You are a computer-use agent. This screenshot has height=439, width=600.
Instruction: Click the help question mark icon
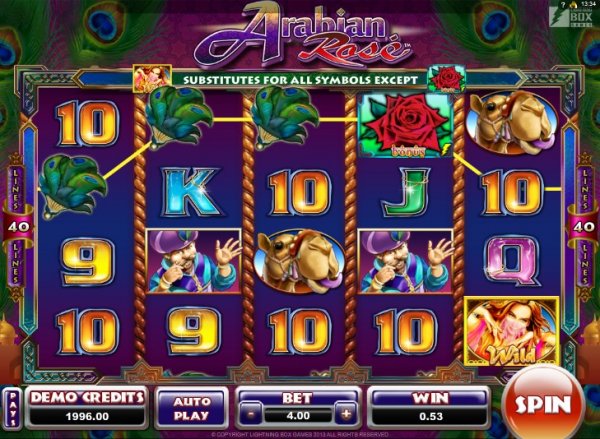[x=563, y=4]
